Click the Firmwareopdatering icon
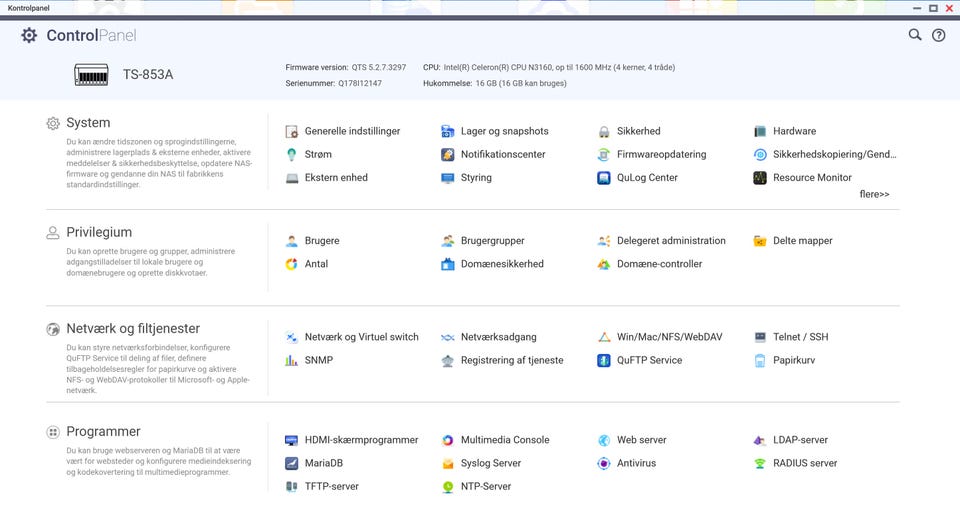 604,155
